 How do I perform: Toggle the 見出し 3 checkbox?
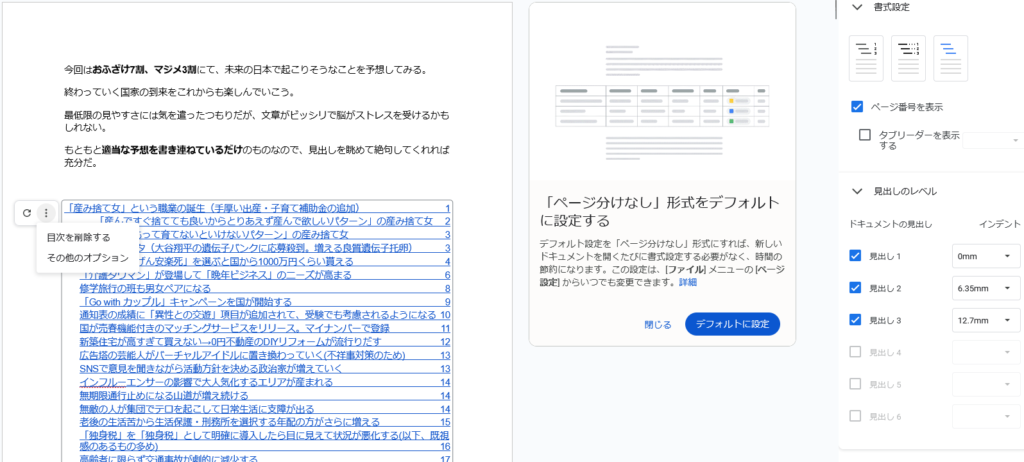click(855, 320)
